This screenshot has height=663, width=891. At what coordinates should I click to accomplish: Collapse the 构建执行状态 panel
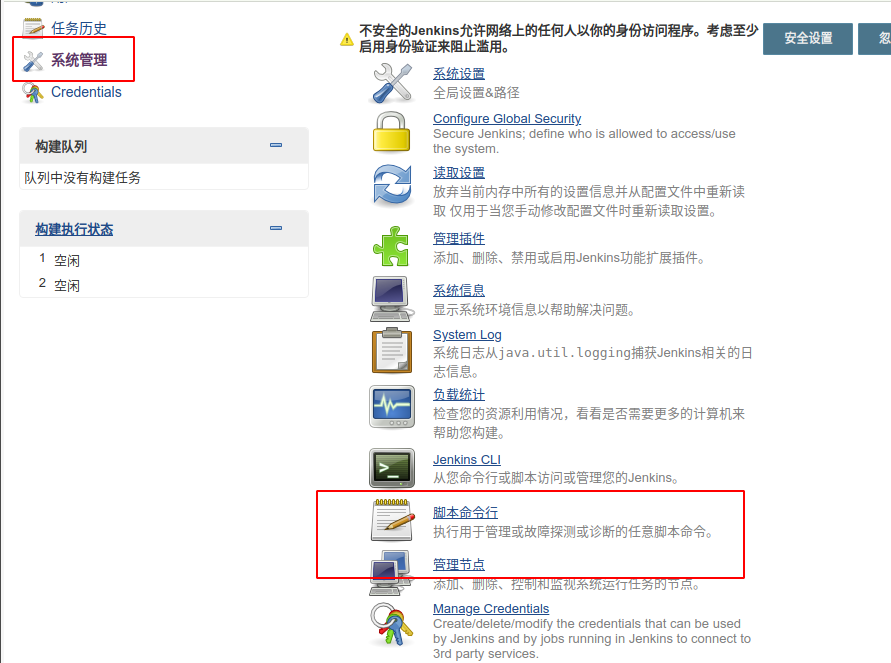(276, 228)
